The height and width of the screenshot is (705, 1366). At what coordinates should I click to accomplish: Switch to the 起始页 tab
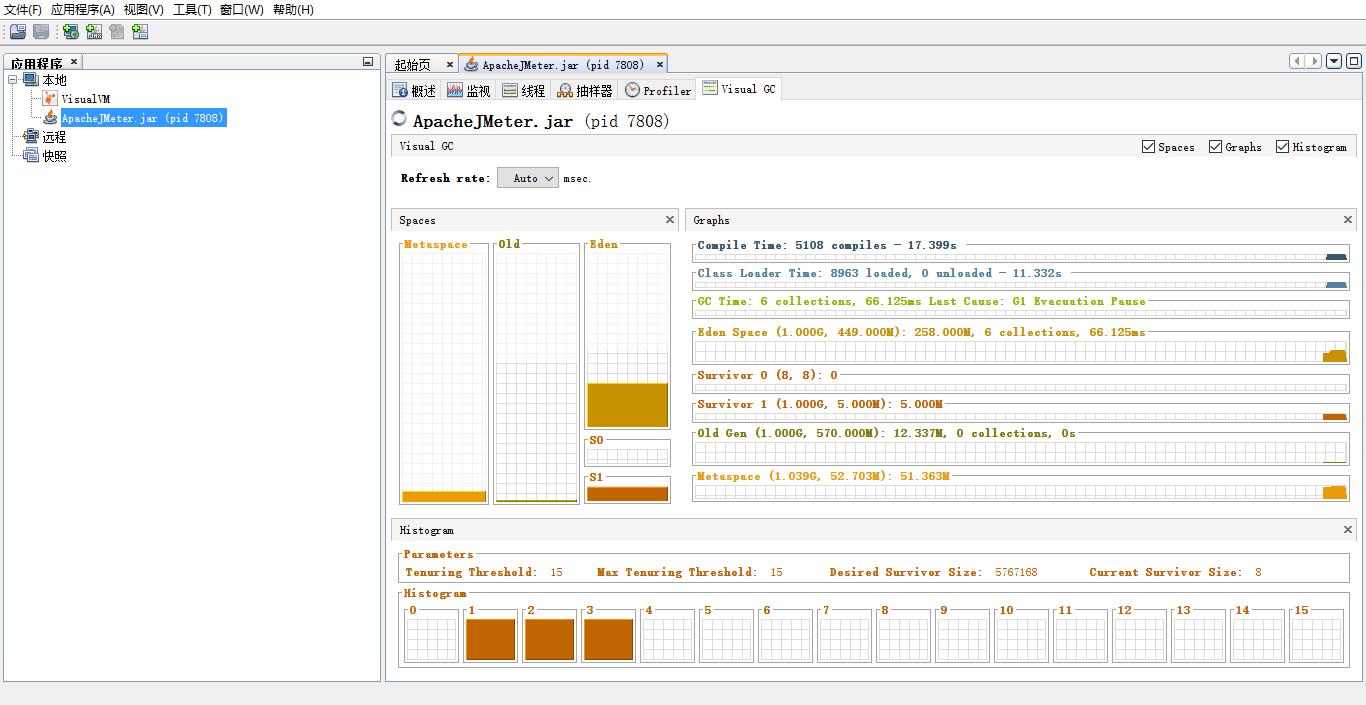coord(413,65)
